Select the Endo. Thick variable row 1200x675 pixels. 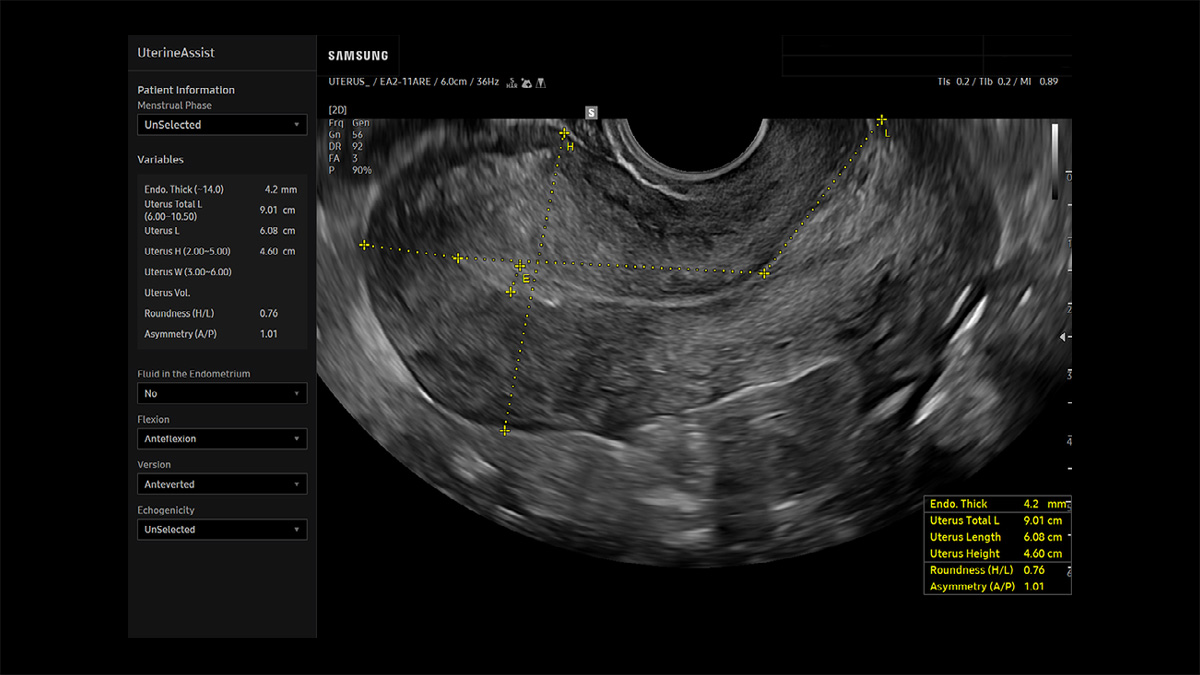(x=222, y=189)
